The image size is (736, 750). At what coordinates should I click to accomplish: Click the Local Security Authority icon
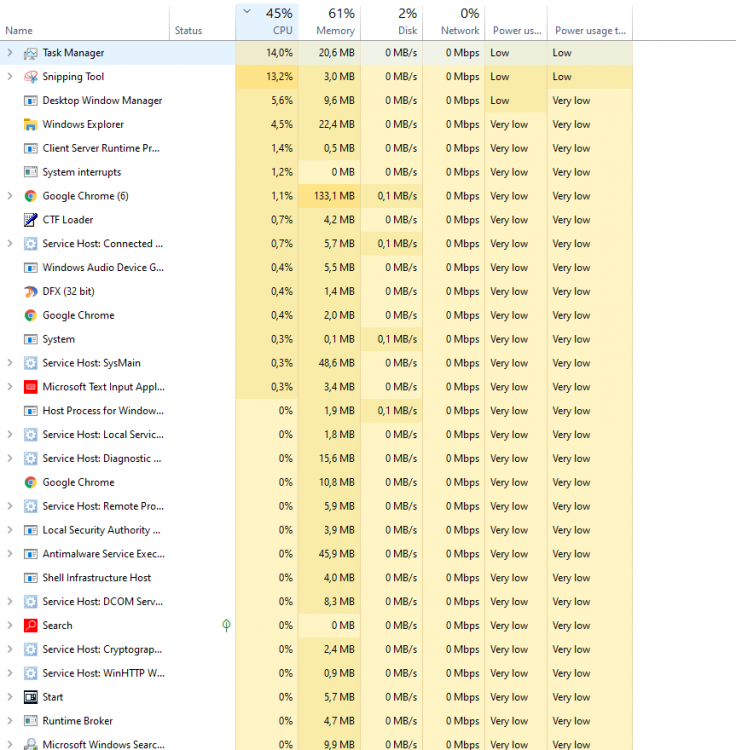coord(31,530)
